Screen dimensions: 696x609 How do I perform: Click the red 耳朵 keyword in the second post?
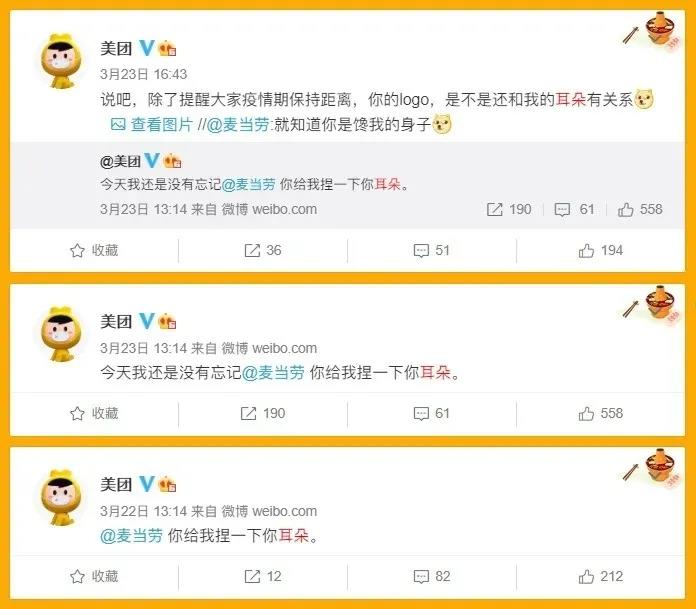[435, 372]
